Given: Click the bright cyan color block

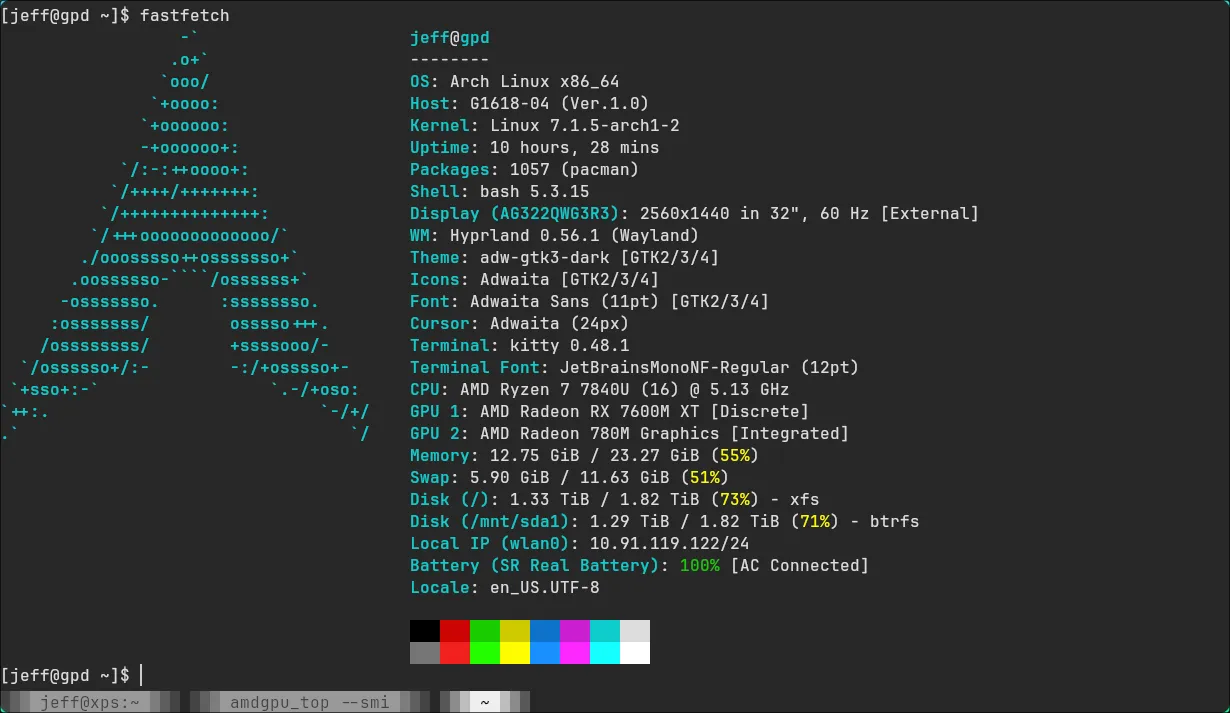Looking at the screenshot, I should 605,653.
